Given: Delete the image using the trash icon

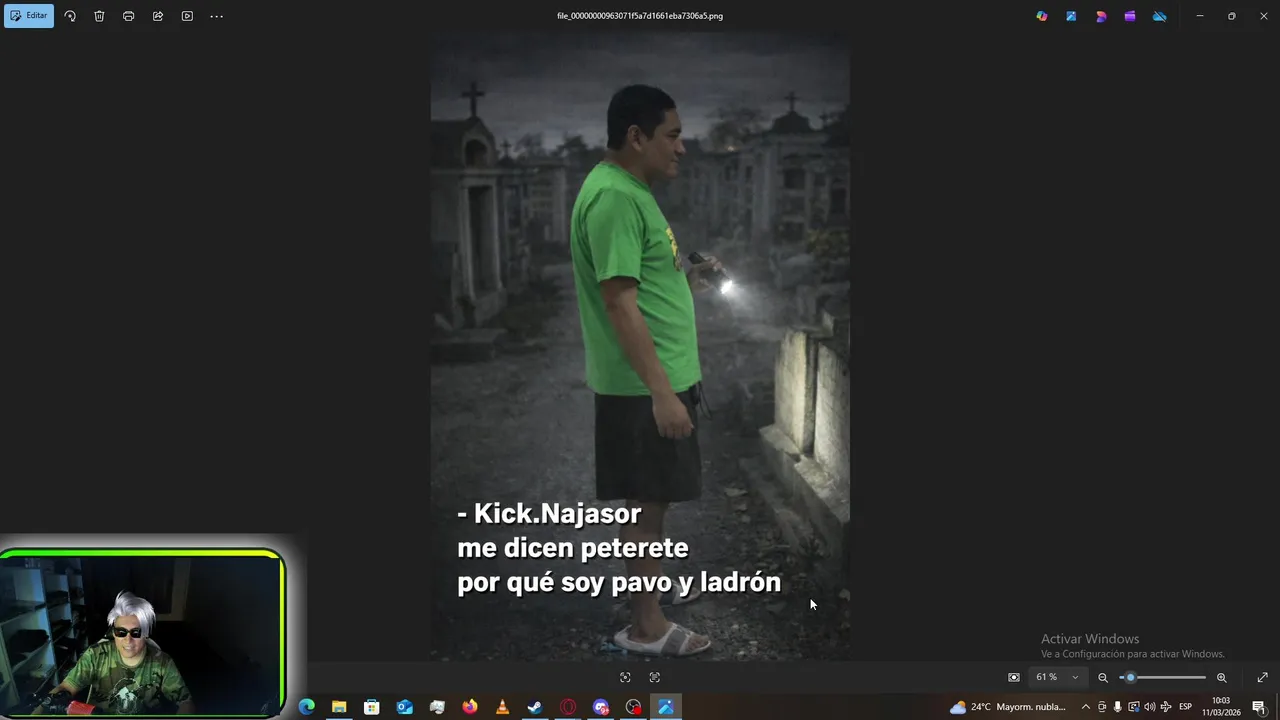Looking at the screenshot, I should 99,16.
